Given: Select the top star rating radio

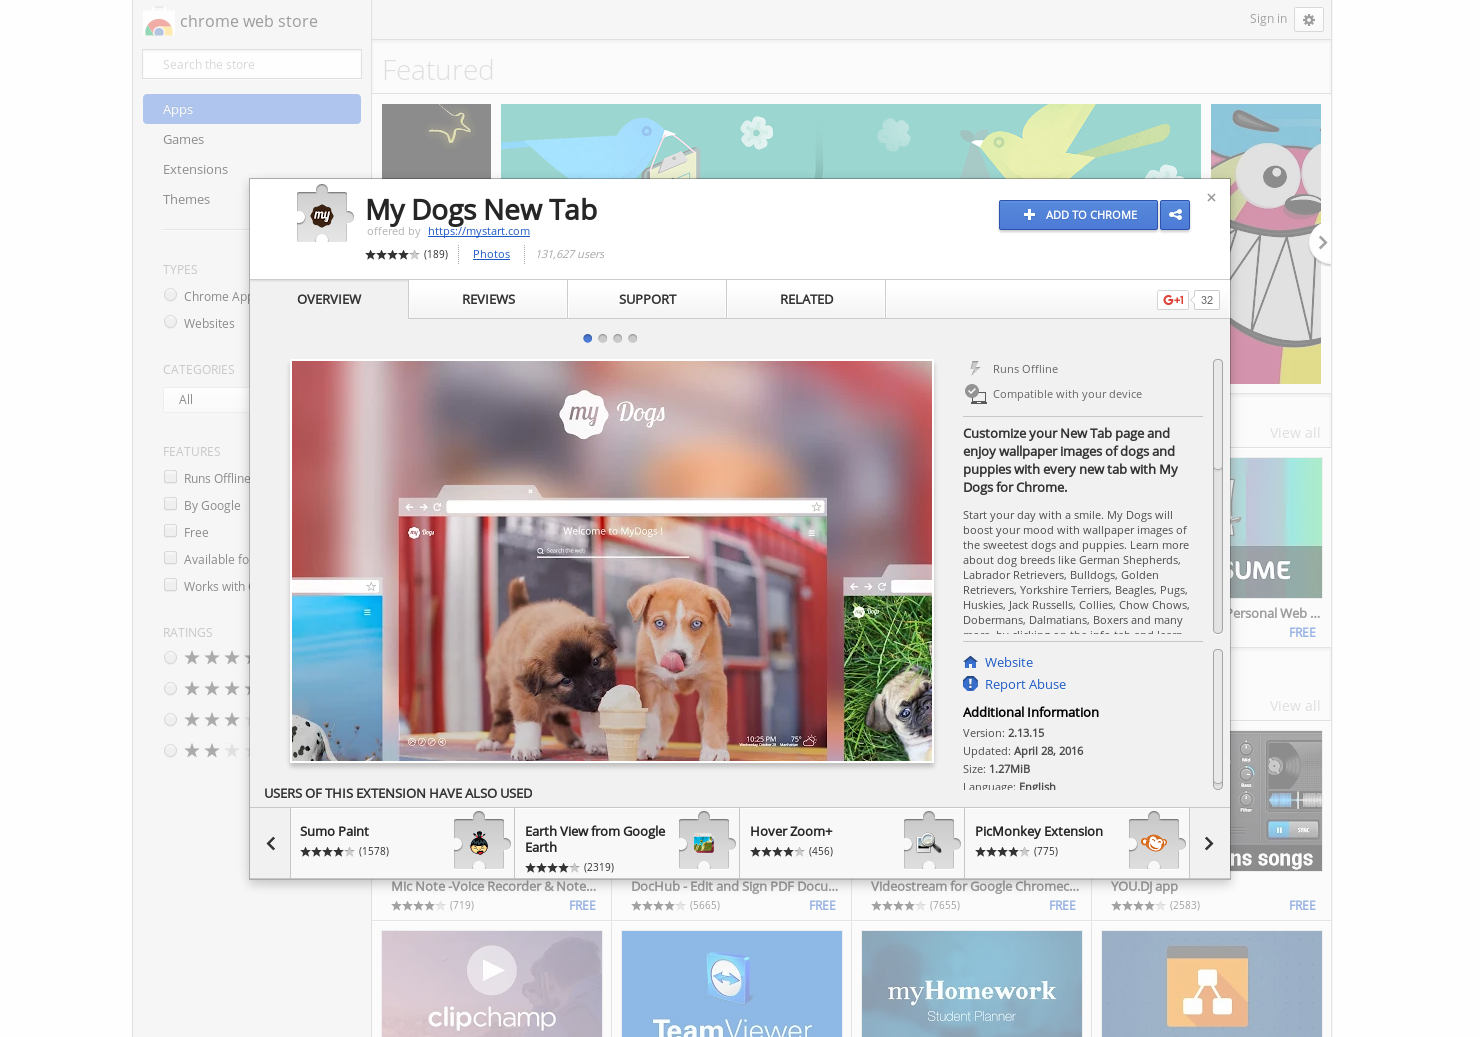Looking at the screenshot, I should tap(170, 658).
